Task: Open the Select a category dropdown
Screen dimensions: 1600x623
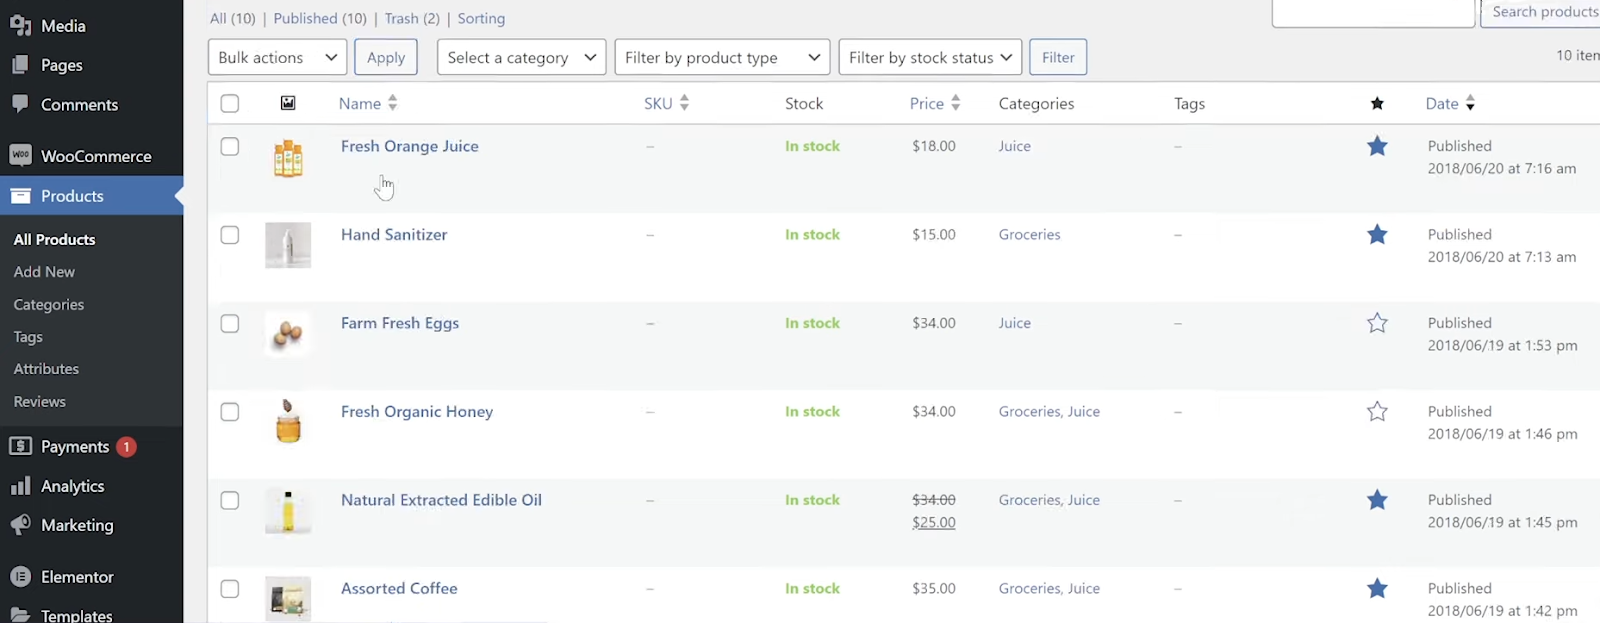Action: coord(522,57)
